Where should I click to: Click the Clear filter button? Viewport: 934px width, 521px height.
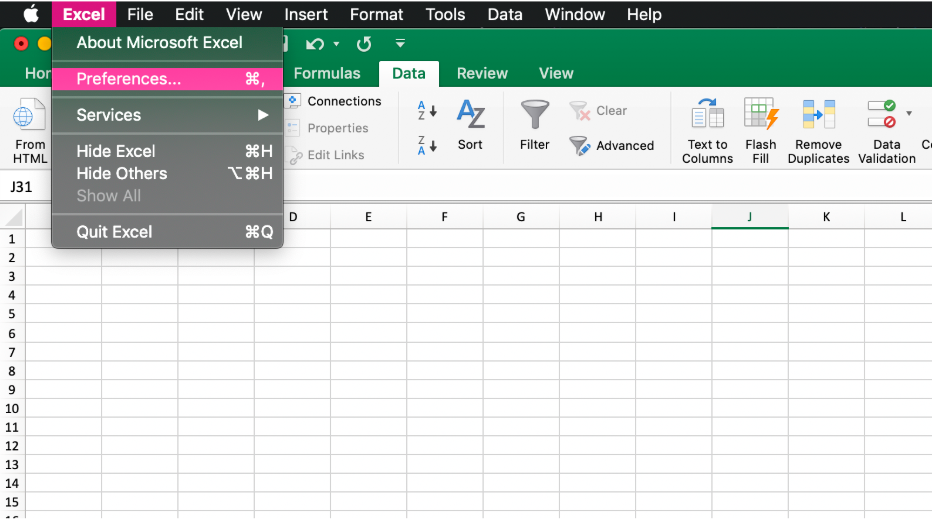pyautogui.click(x=598, y=111)
